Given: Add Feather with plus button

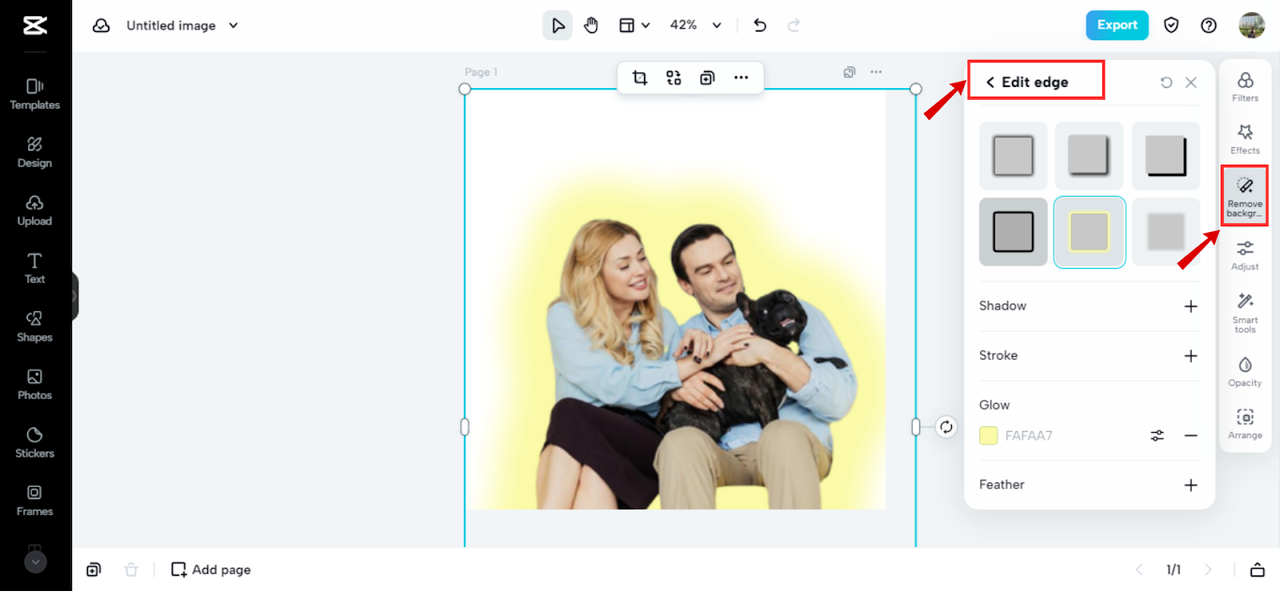Looking at the screenshot, I should coord(1191,485).
